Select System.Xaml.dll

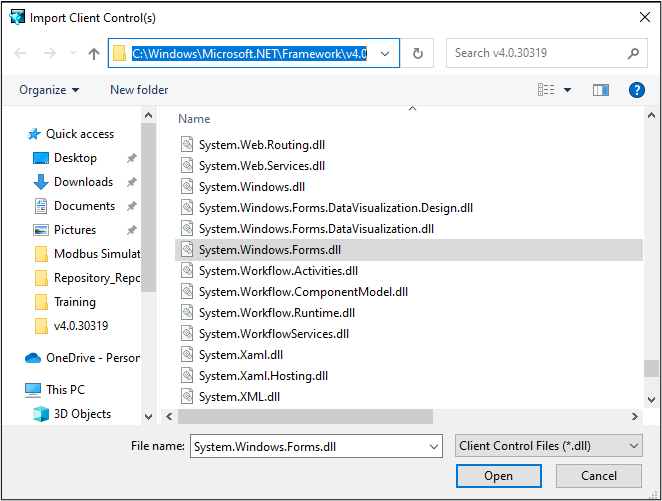(x=241, y=355)
